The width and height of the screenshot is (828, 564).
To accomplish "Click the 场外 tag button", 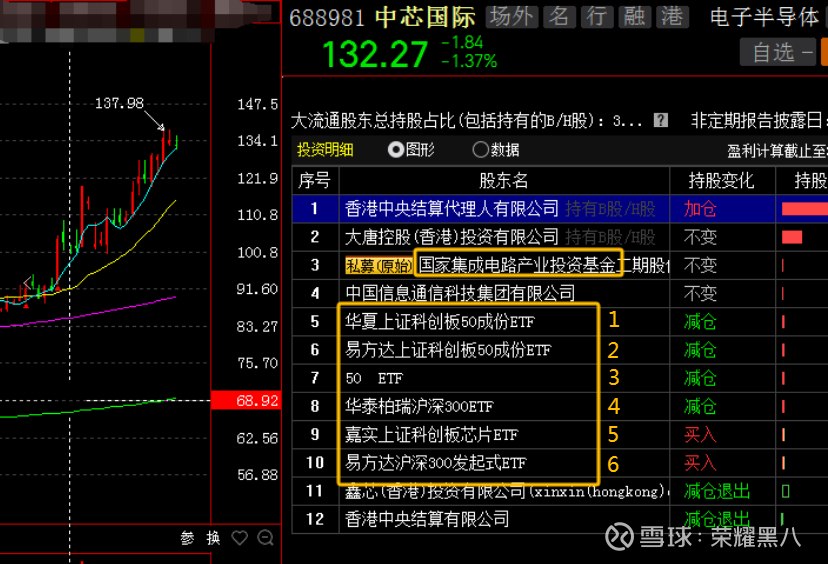I will pyautogui.click(x=512, y=17).
